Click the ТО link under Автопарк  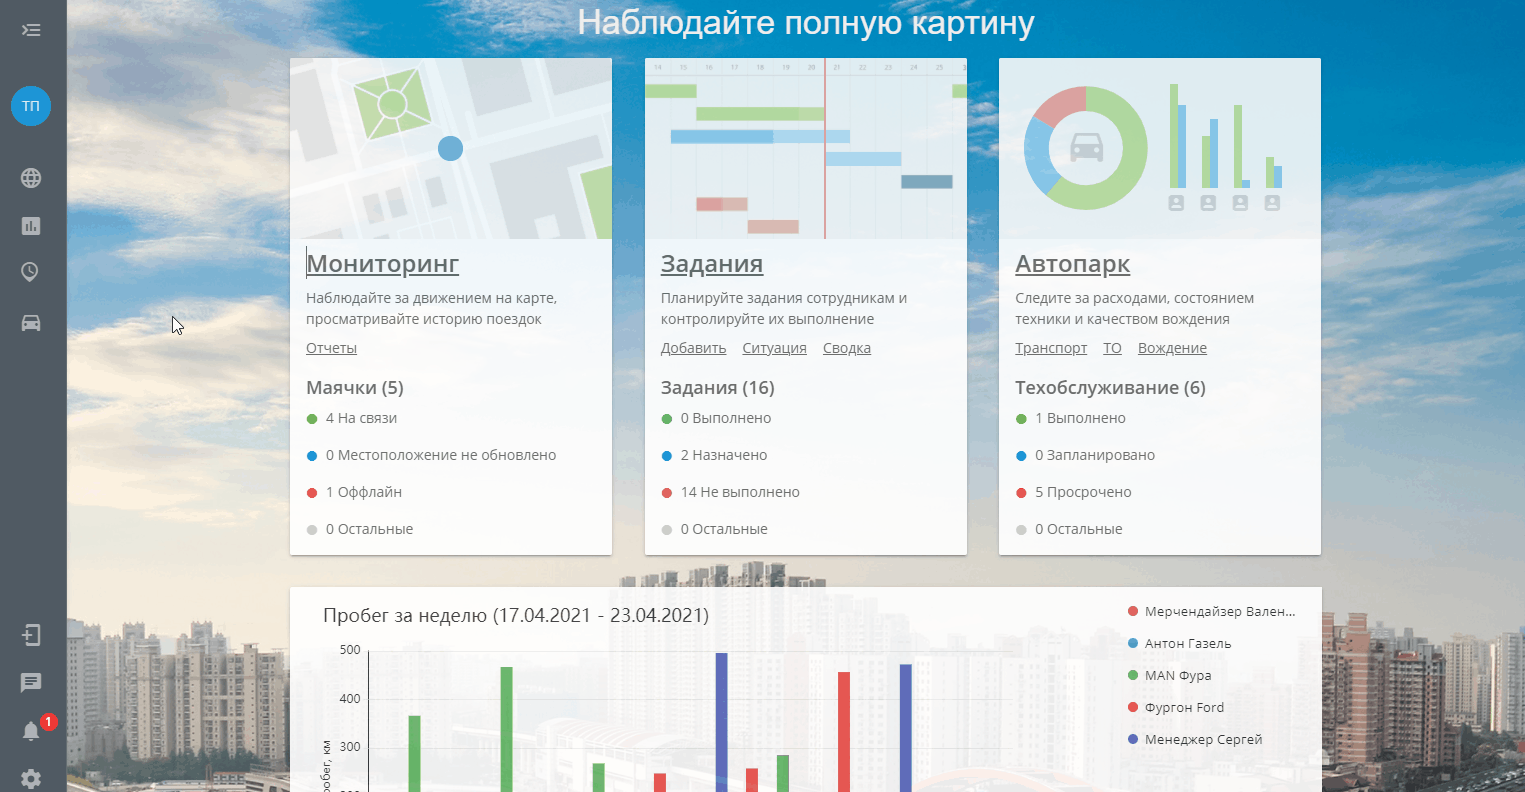(1112, 348)
